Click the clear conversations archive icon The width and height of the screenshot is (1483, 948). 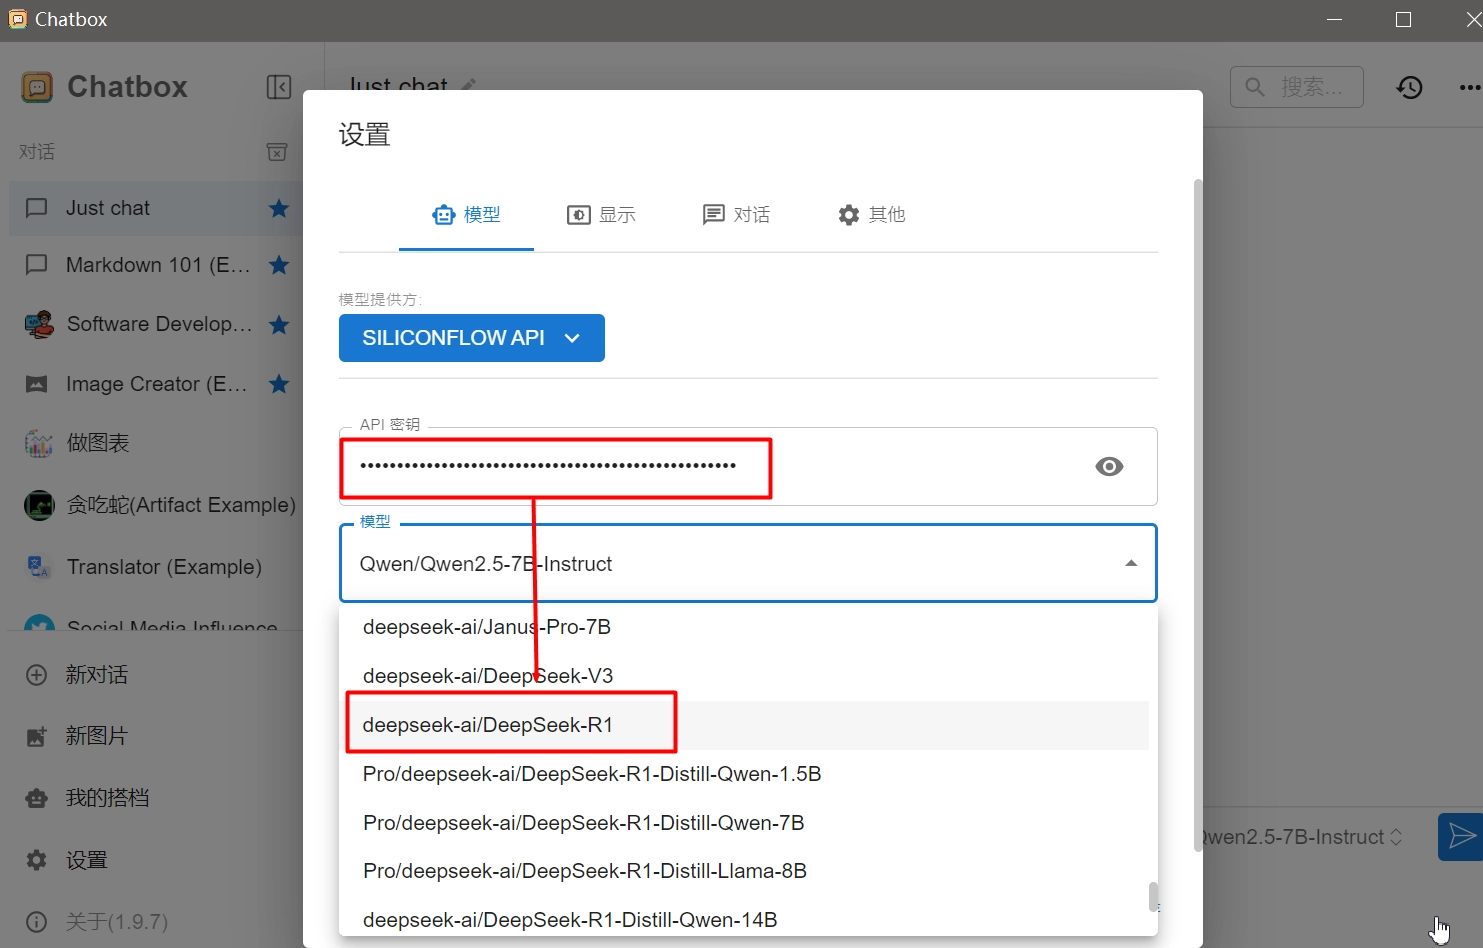(277, 152)
